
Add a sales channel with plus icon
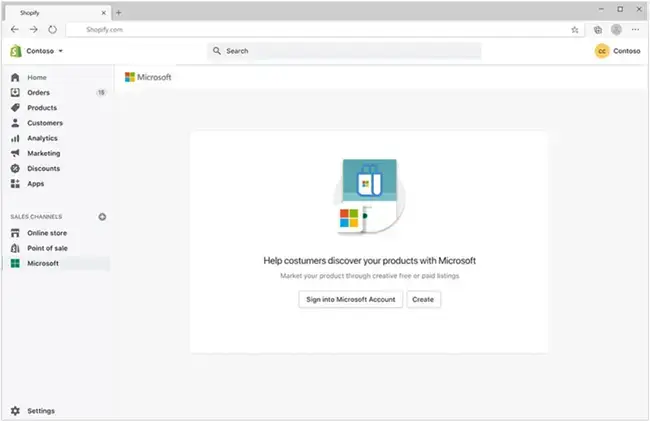coord(102,217)
